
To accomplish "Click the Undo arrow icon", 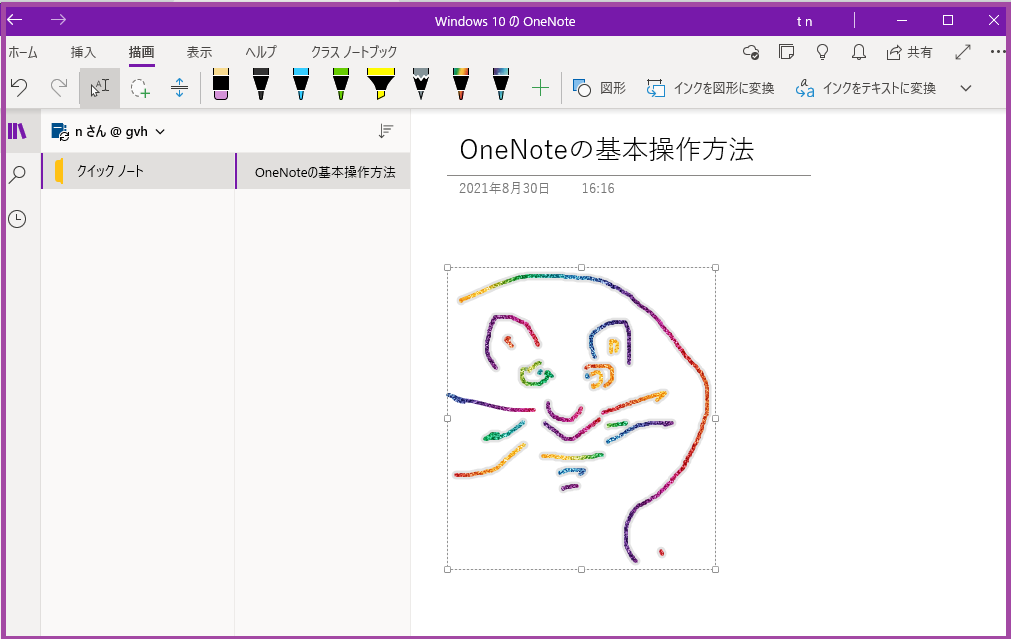I will 18,87.
